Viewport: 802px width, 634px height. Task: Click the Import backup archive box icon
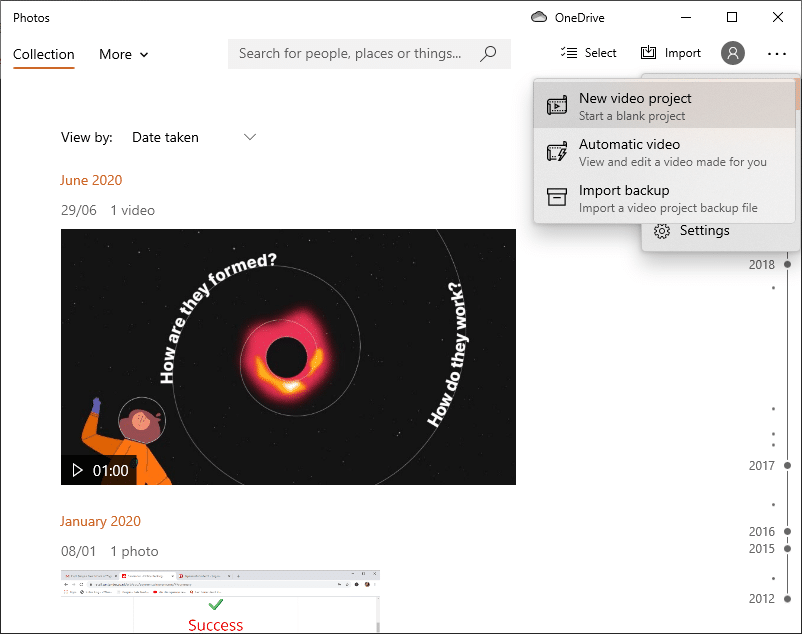coord(556,197)
